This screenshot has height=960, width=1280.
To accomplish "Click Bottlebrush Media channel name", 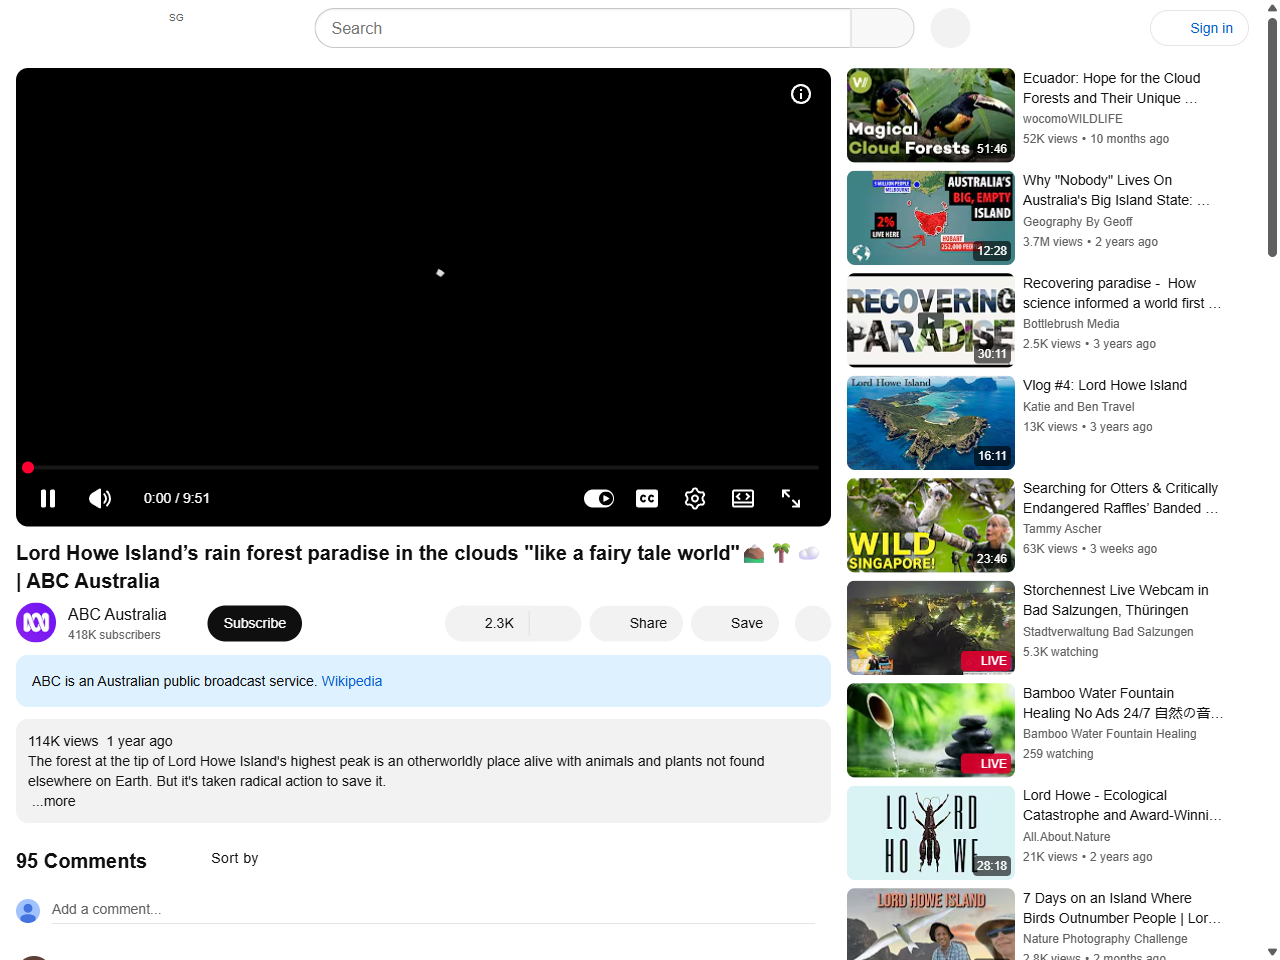I will pos(1071,324).
